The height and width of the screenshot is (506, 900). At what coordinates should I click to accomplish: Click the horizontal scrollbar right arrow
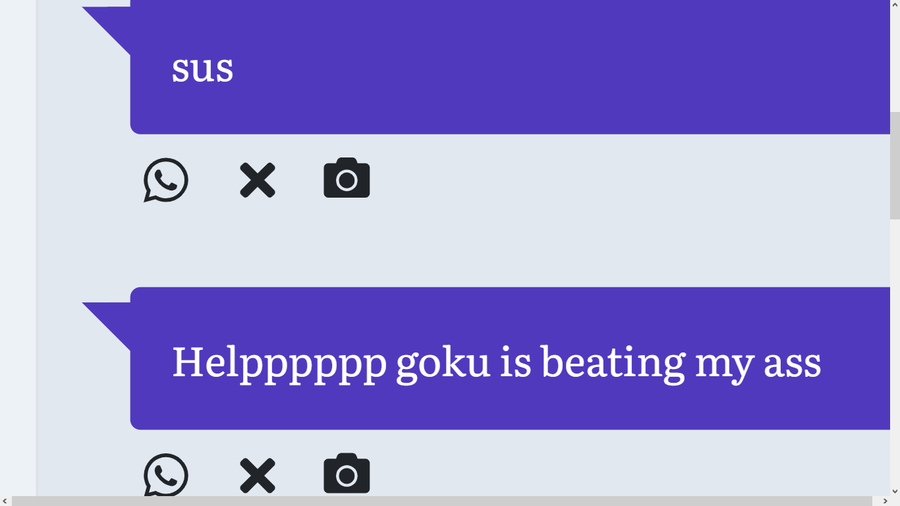tap(883, 501)
